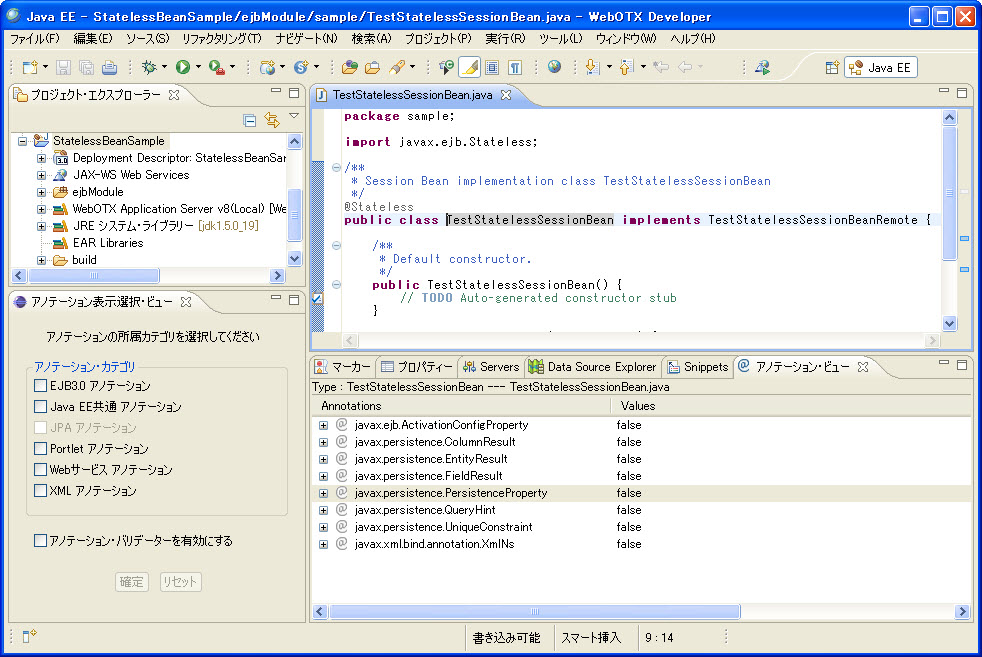Click the Print icon in toolbar
This screenshot has height=657, width=982.
(x=109, y=67)
